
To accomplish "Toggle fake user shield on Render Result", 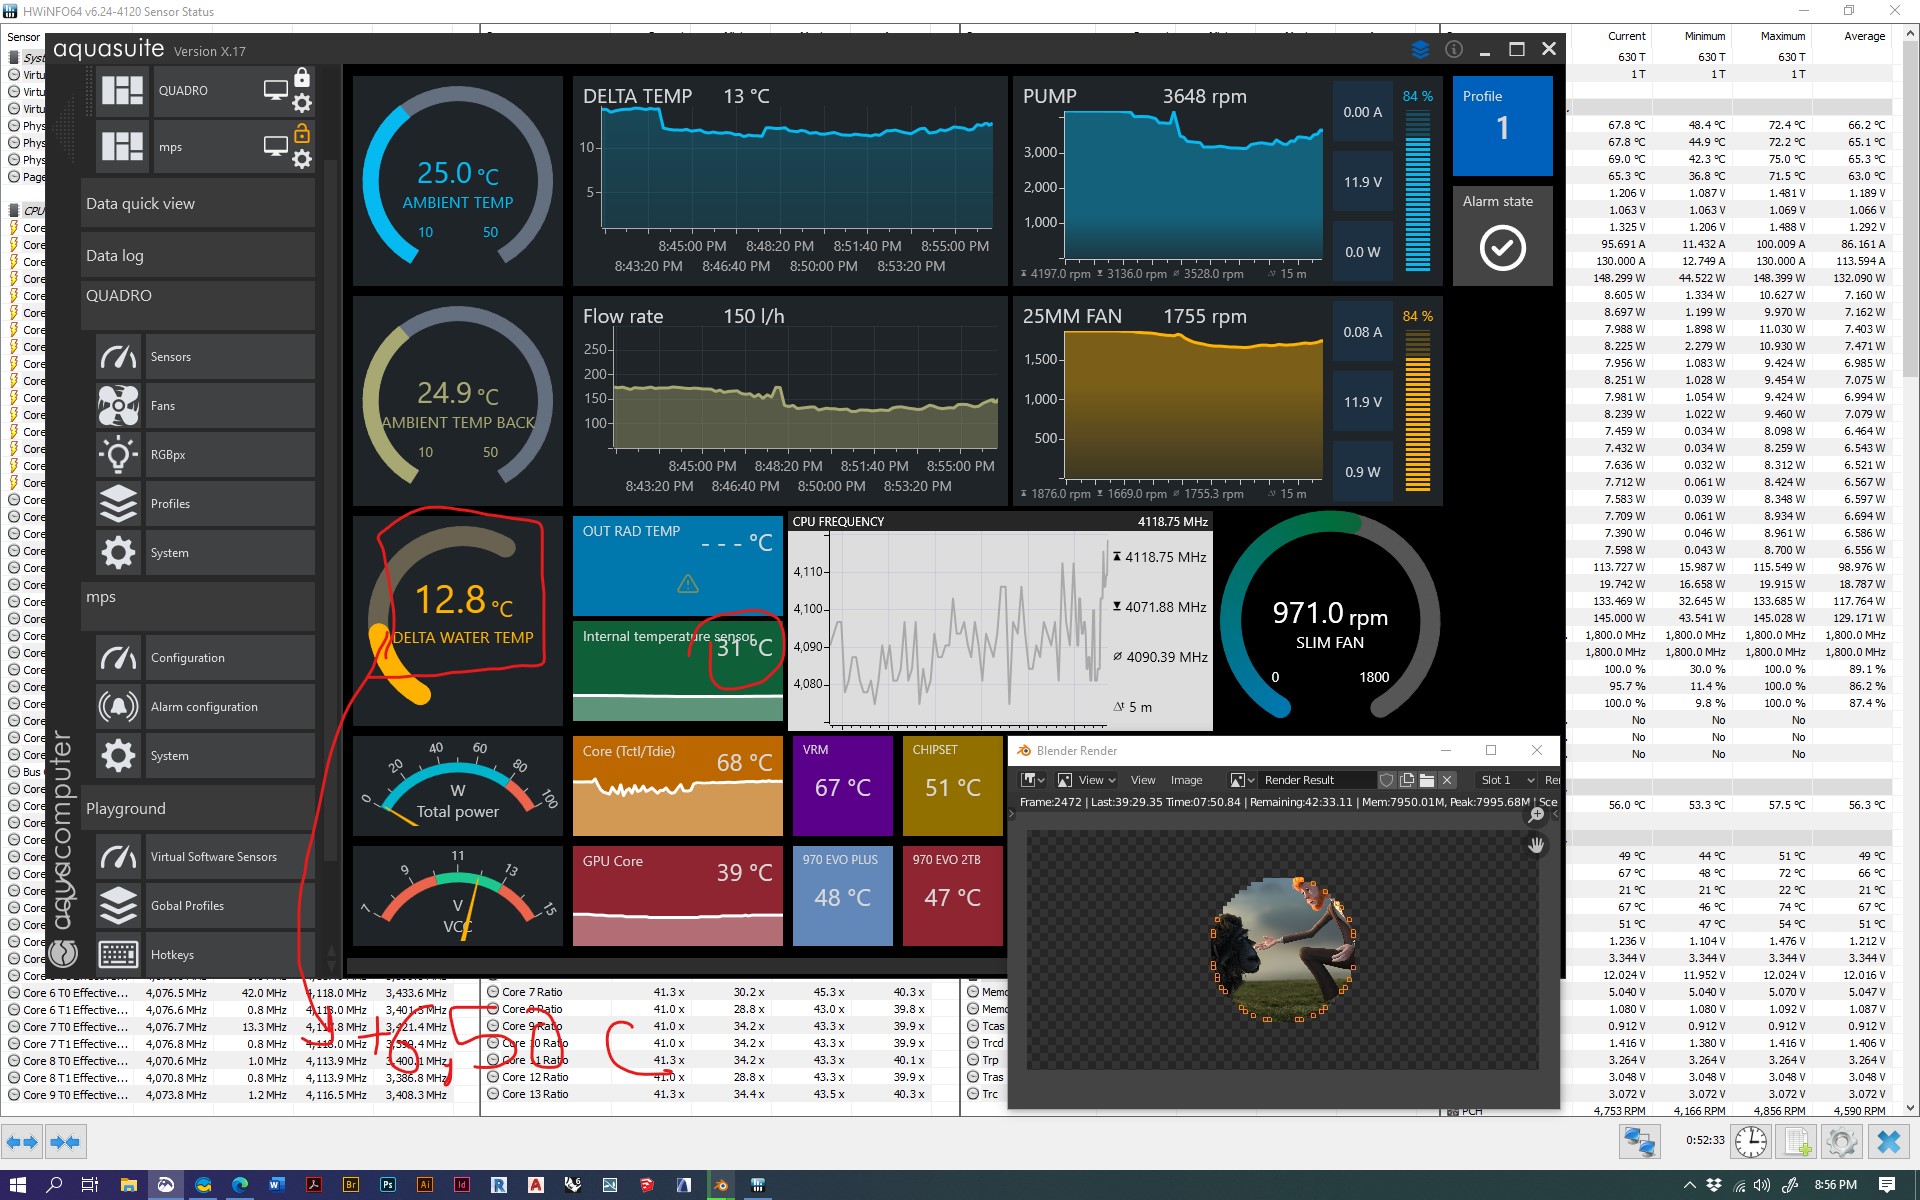I will click(1387, 780).
